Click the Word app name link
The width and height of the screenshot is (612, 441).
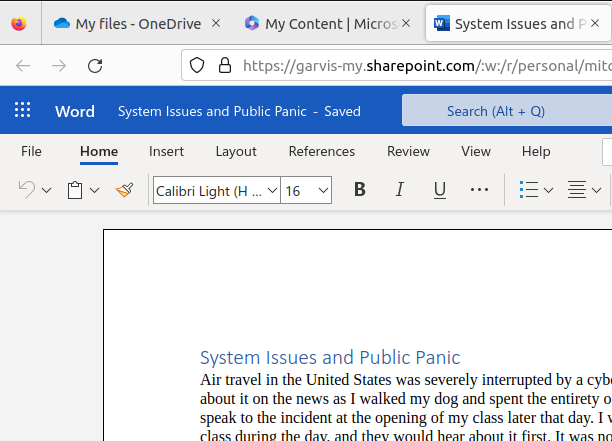coord(75,111)
